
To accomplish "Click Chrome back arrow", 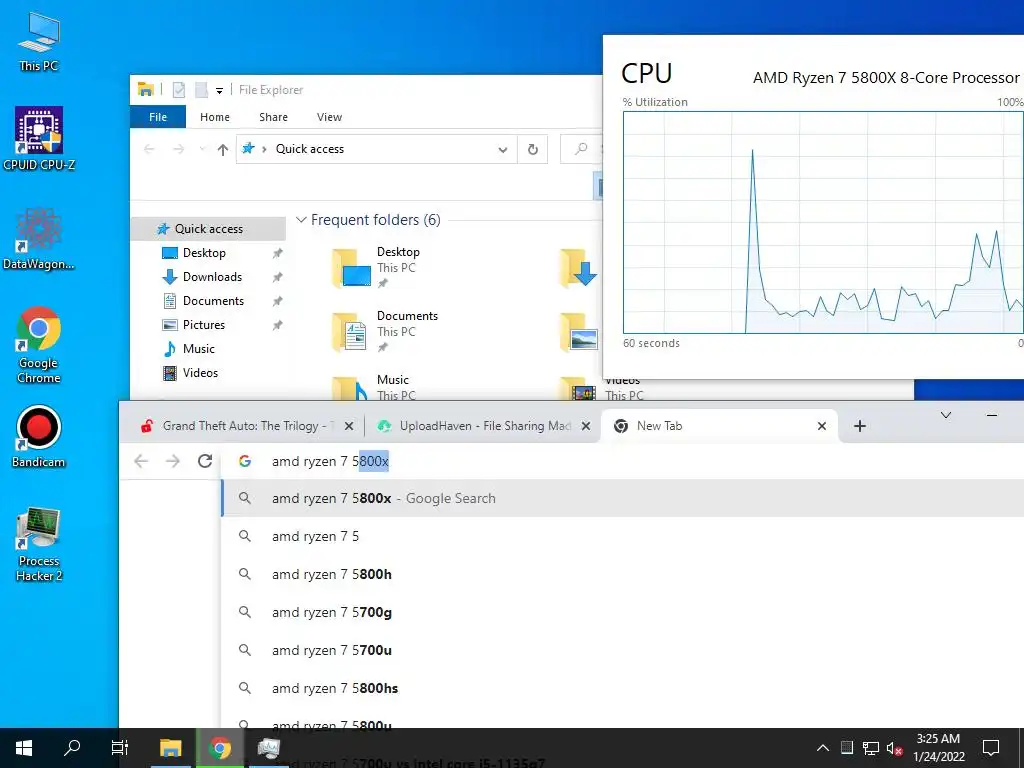I will point(141,461).
